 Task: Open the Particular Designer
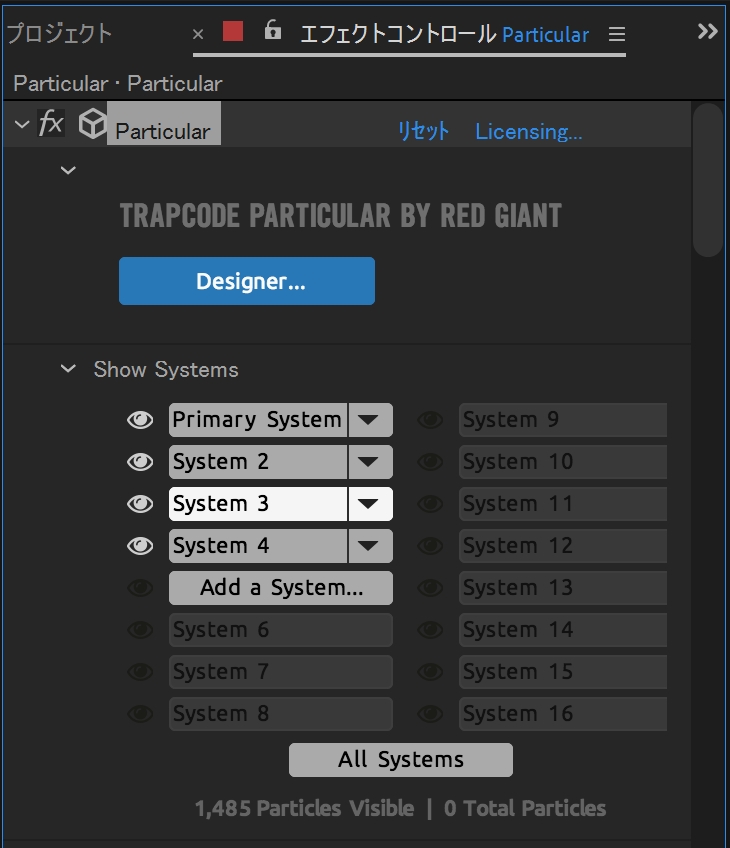[246, 281]
